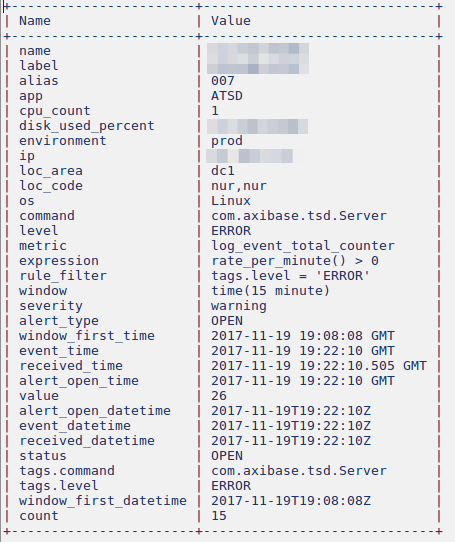This screenshot has width=455, height=542.
Task: Select the loc_area value dc1
Action: coord(223,171)
